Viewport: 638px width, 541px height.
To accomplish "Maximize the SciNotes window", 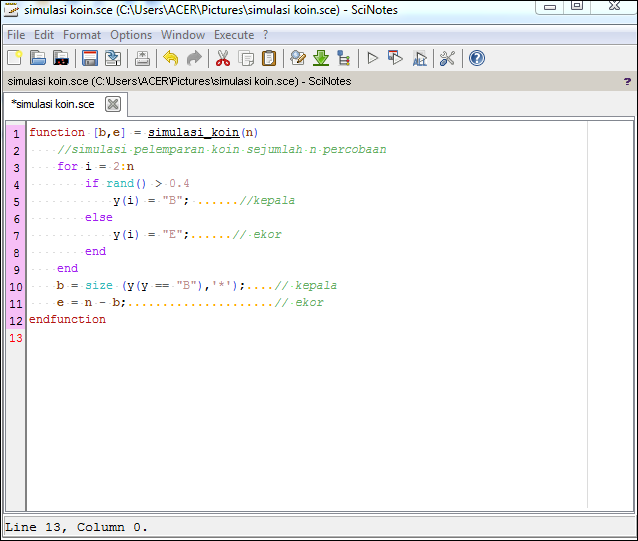I will coord(577,6).
